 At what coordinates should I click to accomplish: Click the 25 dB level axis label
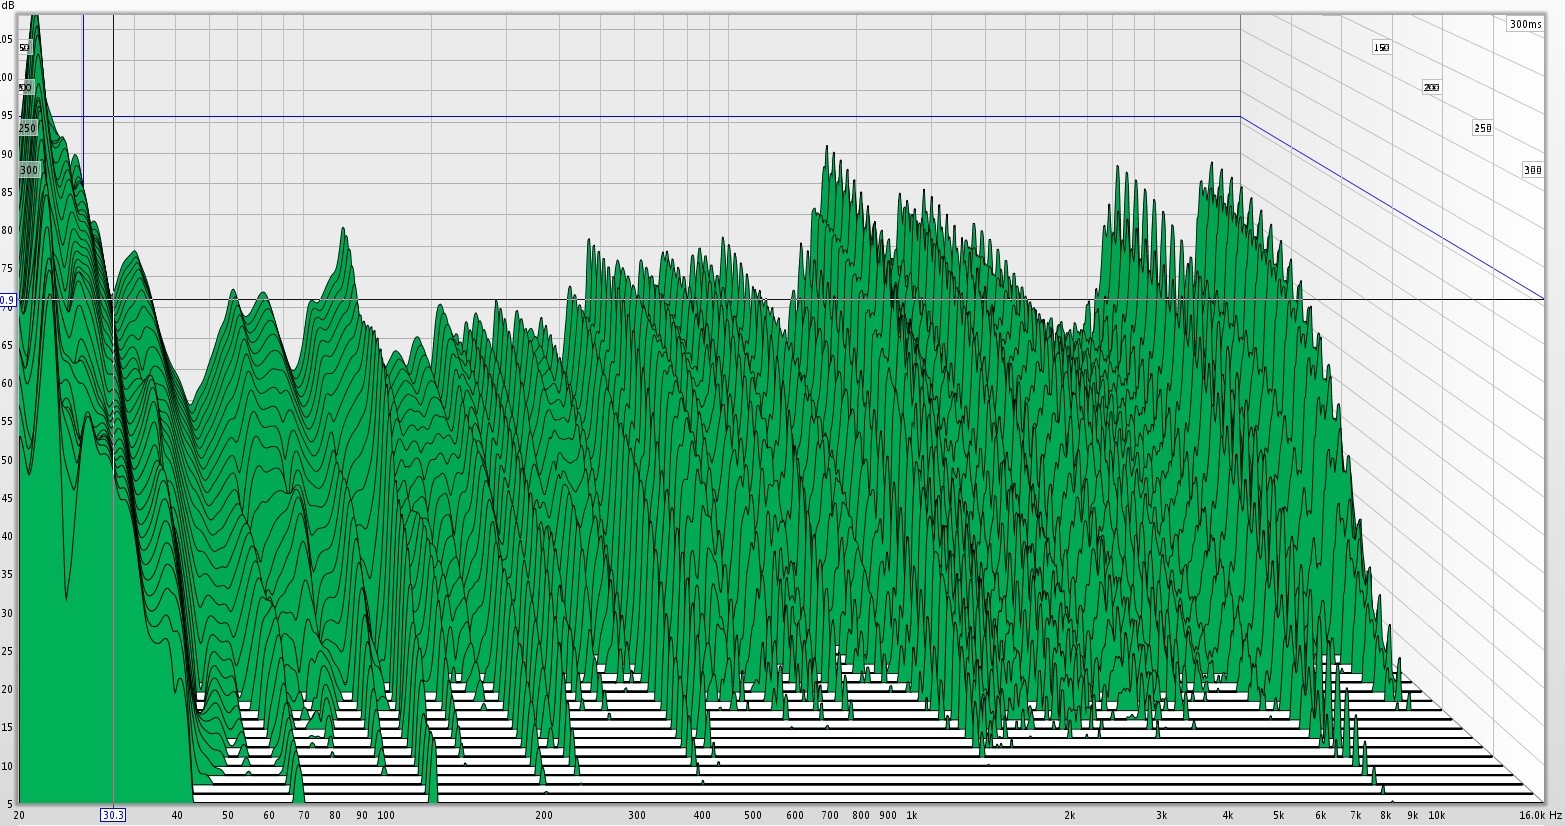tap(7, 651)
